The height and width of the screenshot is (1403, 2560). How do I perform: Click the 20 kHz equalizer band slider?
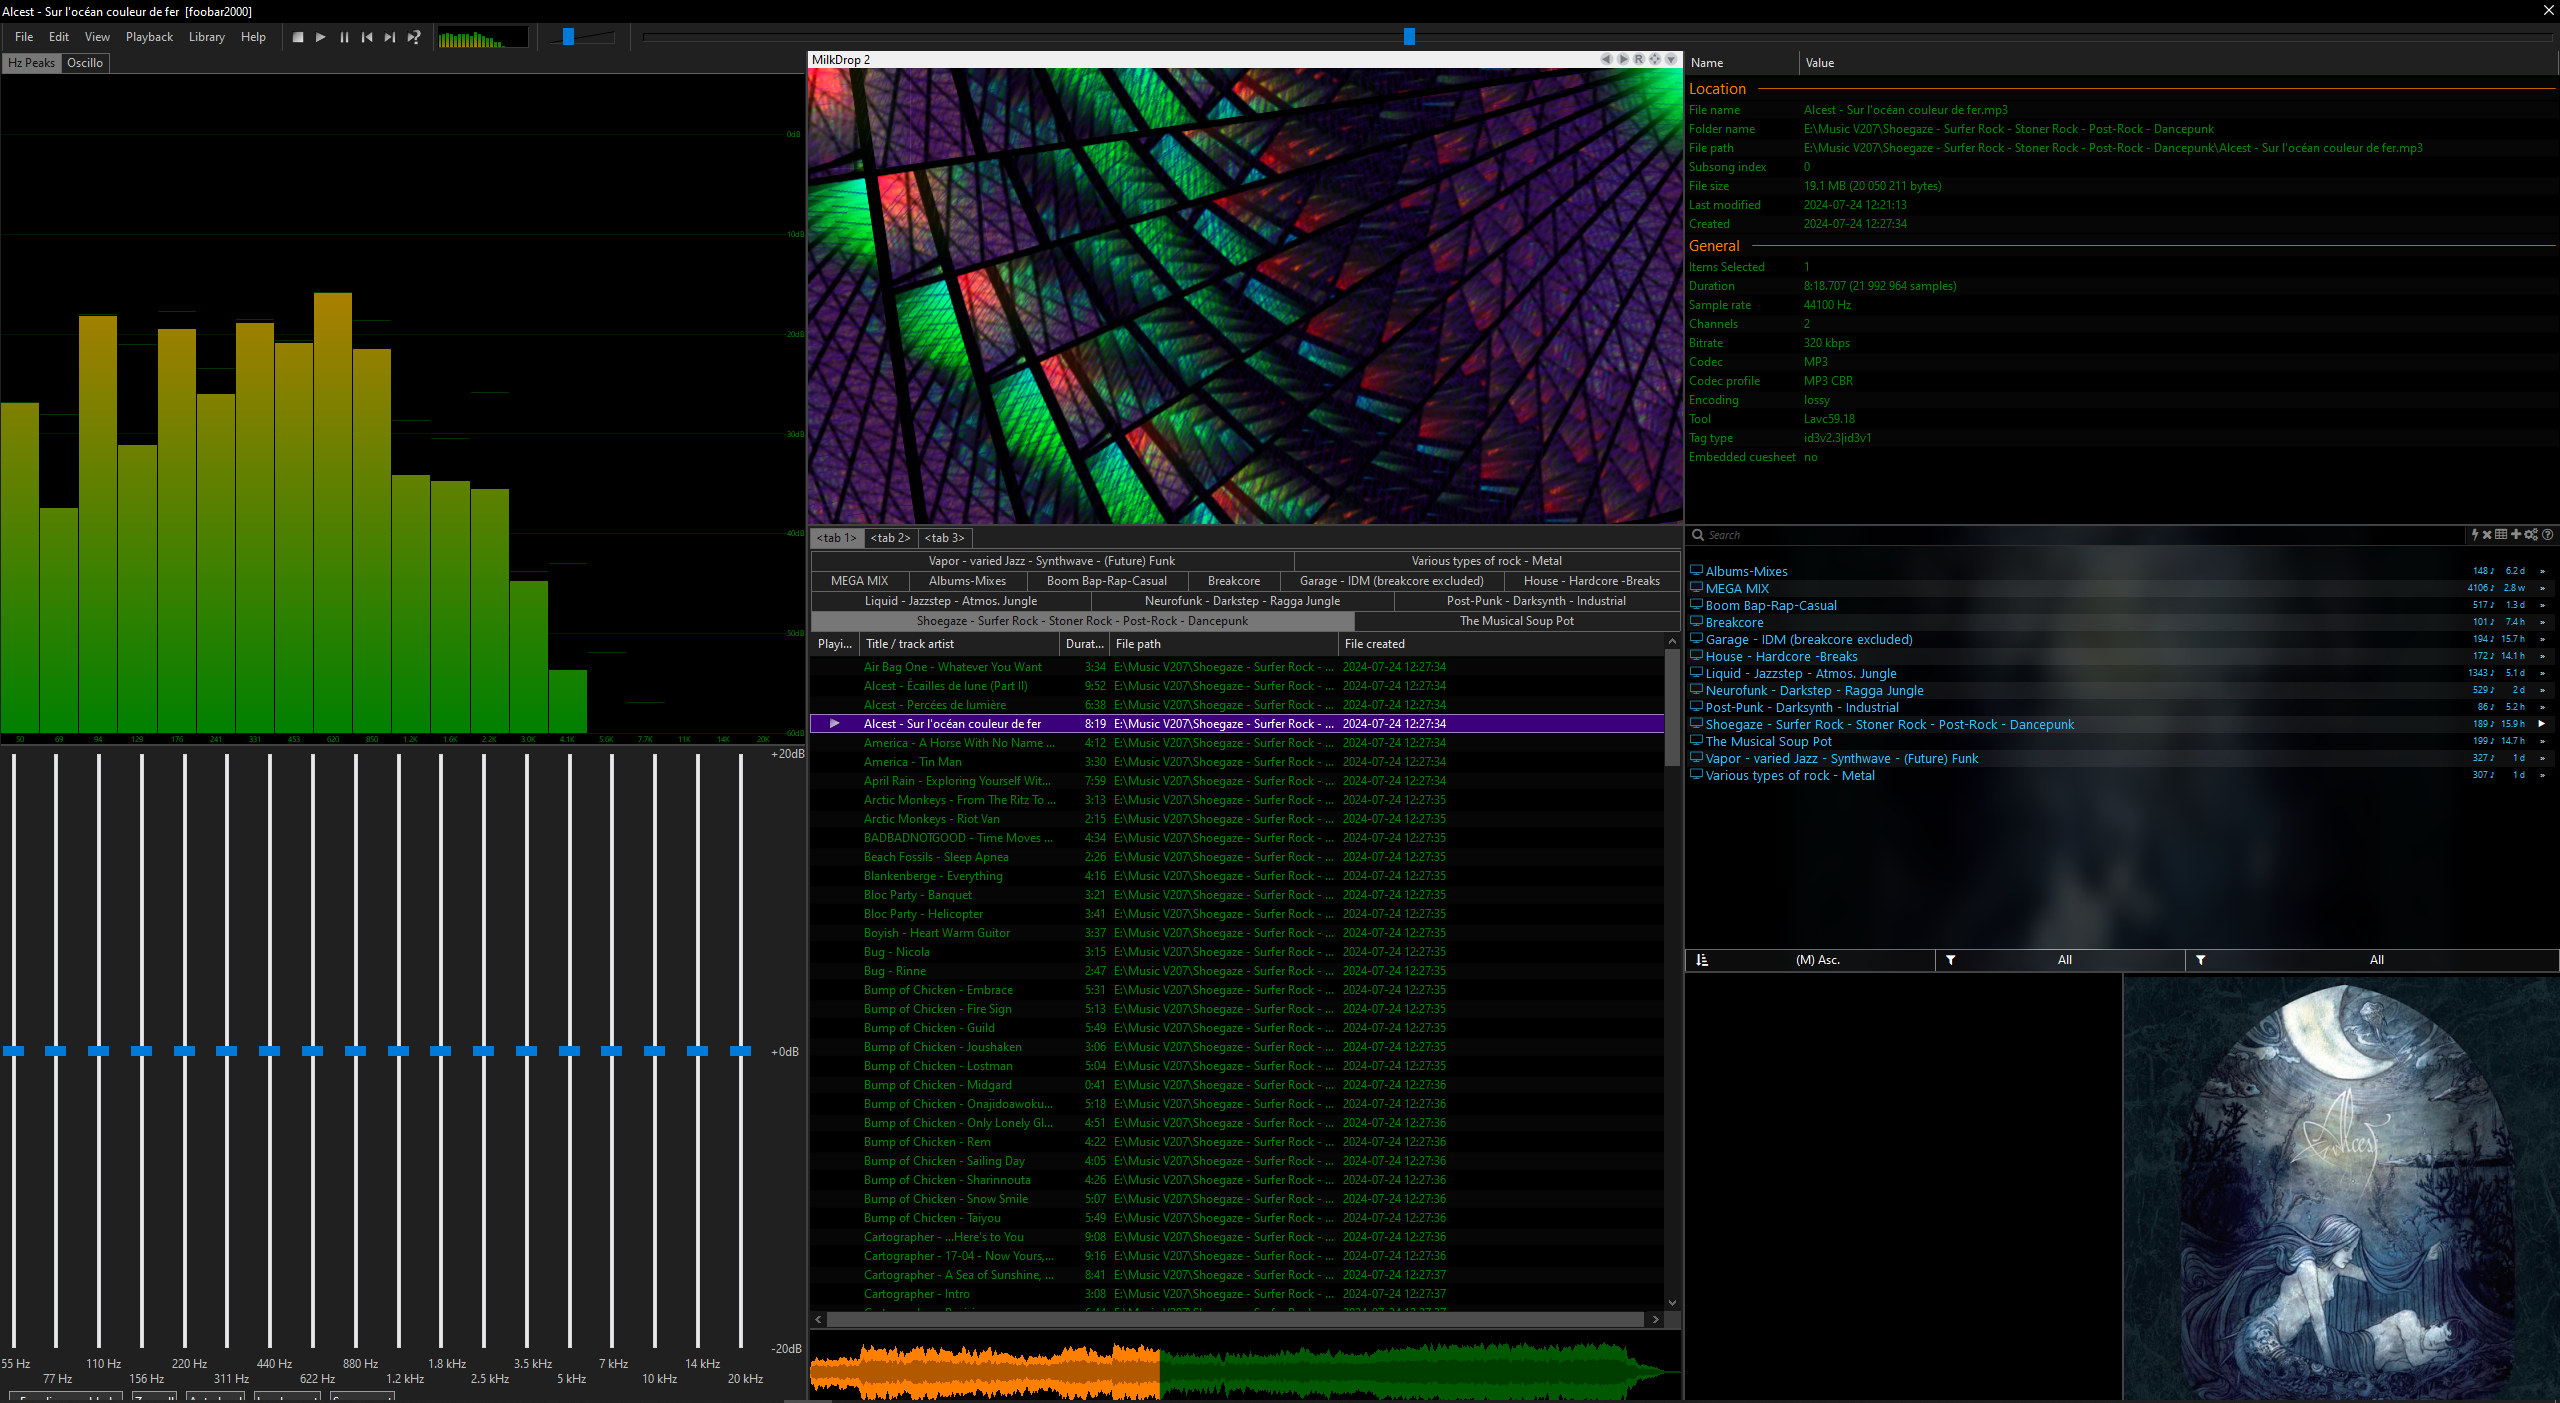point(741,1051)
